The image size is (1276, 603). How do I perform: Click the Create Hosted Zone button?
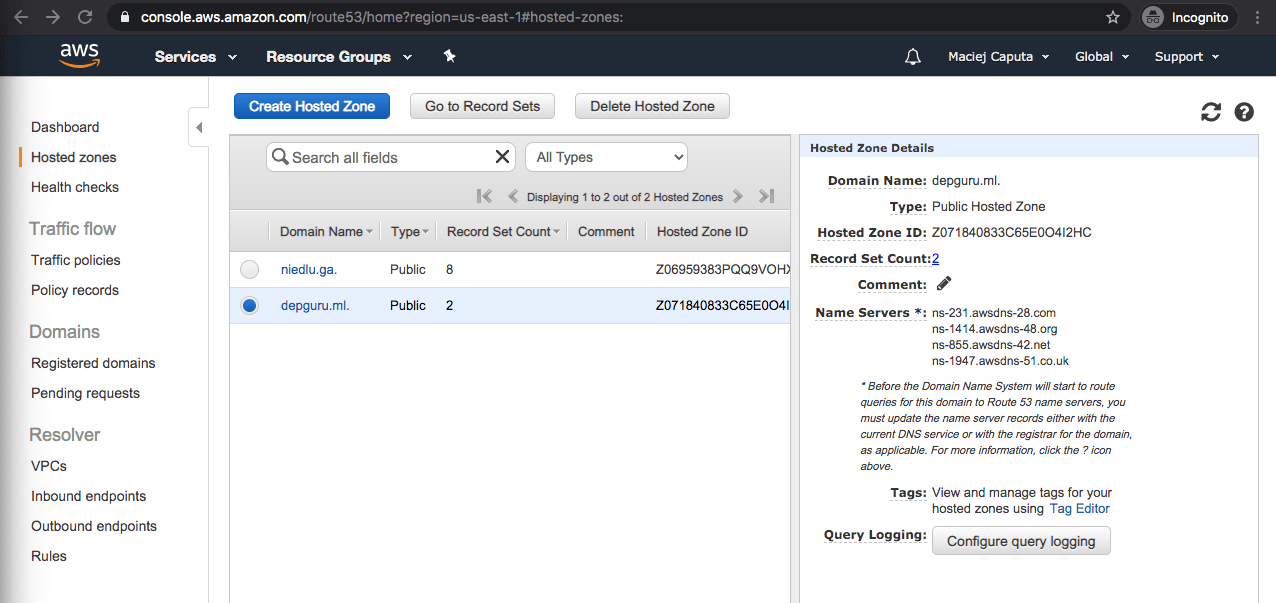point(312,106)
